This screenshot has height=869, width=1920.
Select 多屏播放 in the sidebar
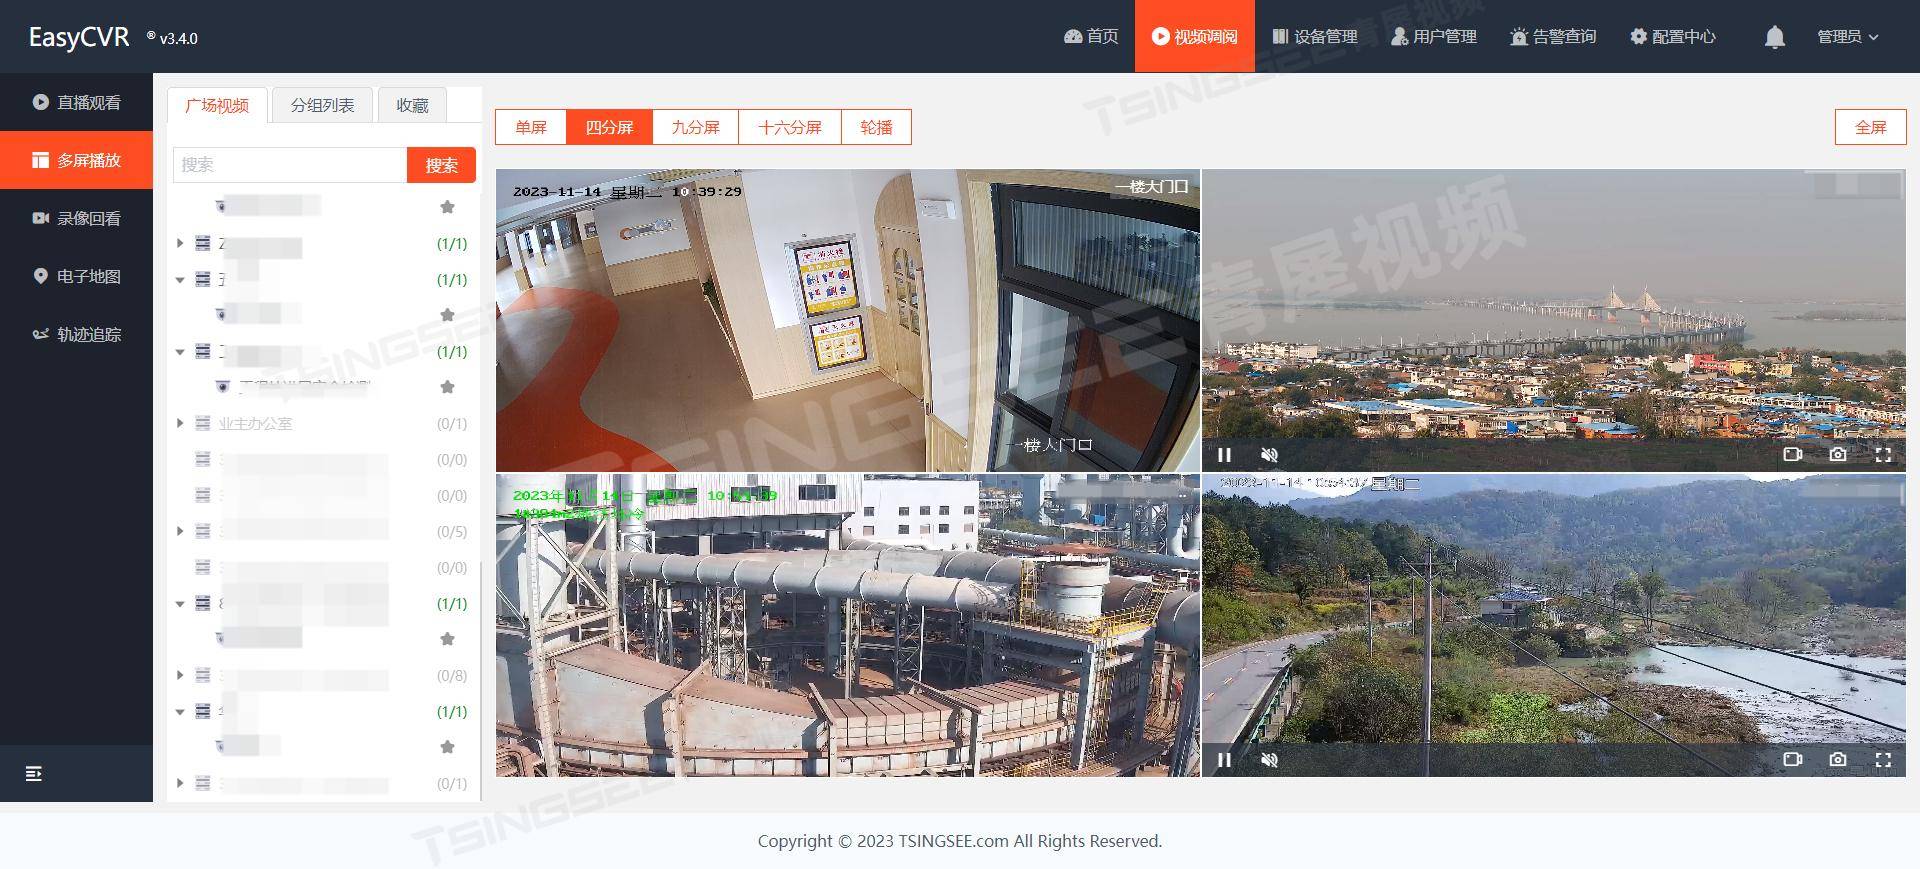76,160
